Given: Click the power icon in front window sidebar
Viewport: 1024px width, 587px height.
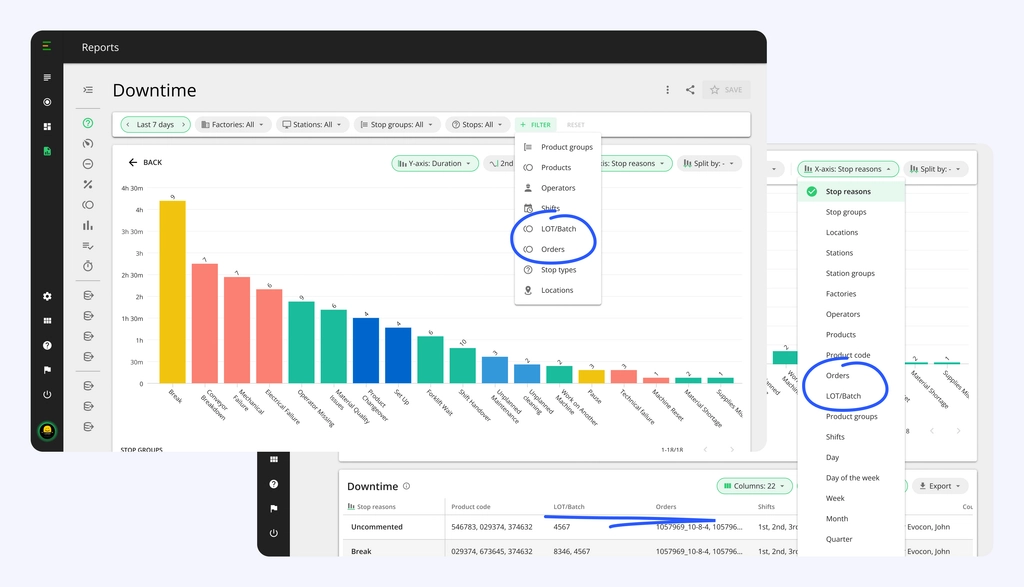Looking at the screenshot, I should tap(47, 394).
